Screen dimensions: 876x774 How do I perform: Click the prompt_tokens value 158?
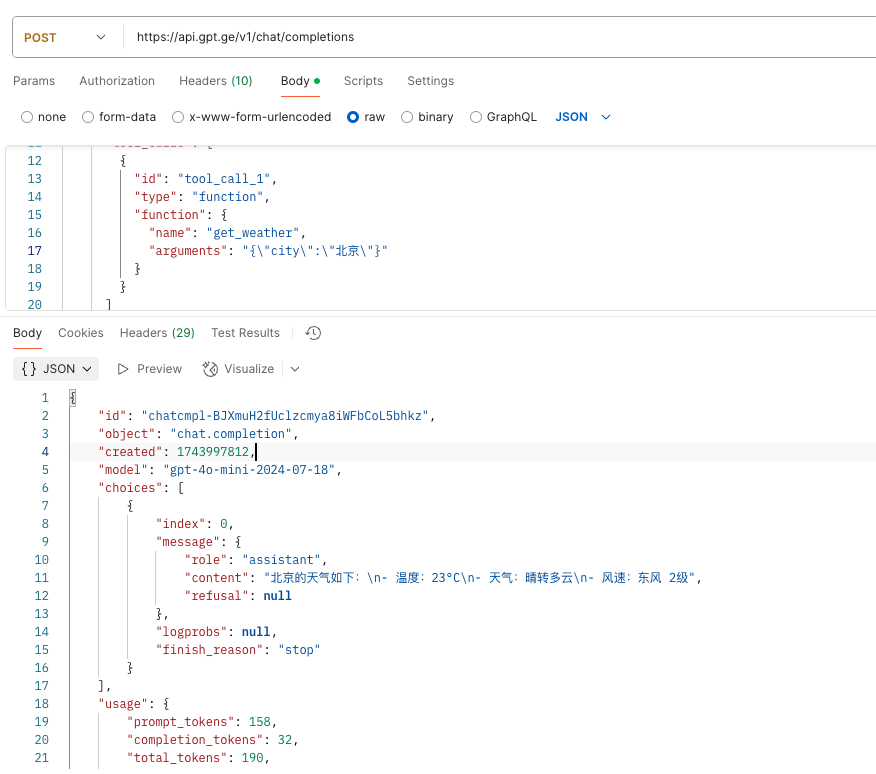(259, 722)
